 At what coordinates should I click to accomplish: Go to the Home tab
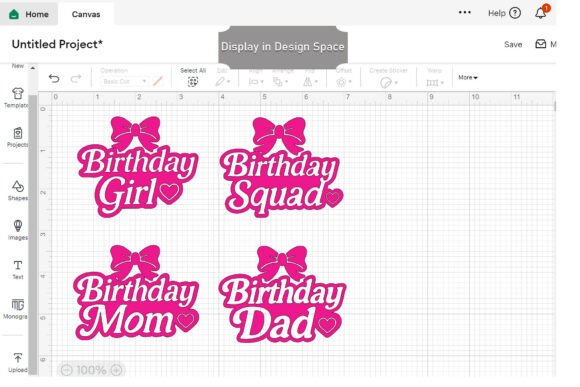click(29, 14)
